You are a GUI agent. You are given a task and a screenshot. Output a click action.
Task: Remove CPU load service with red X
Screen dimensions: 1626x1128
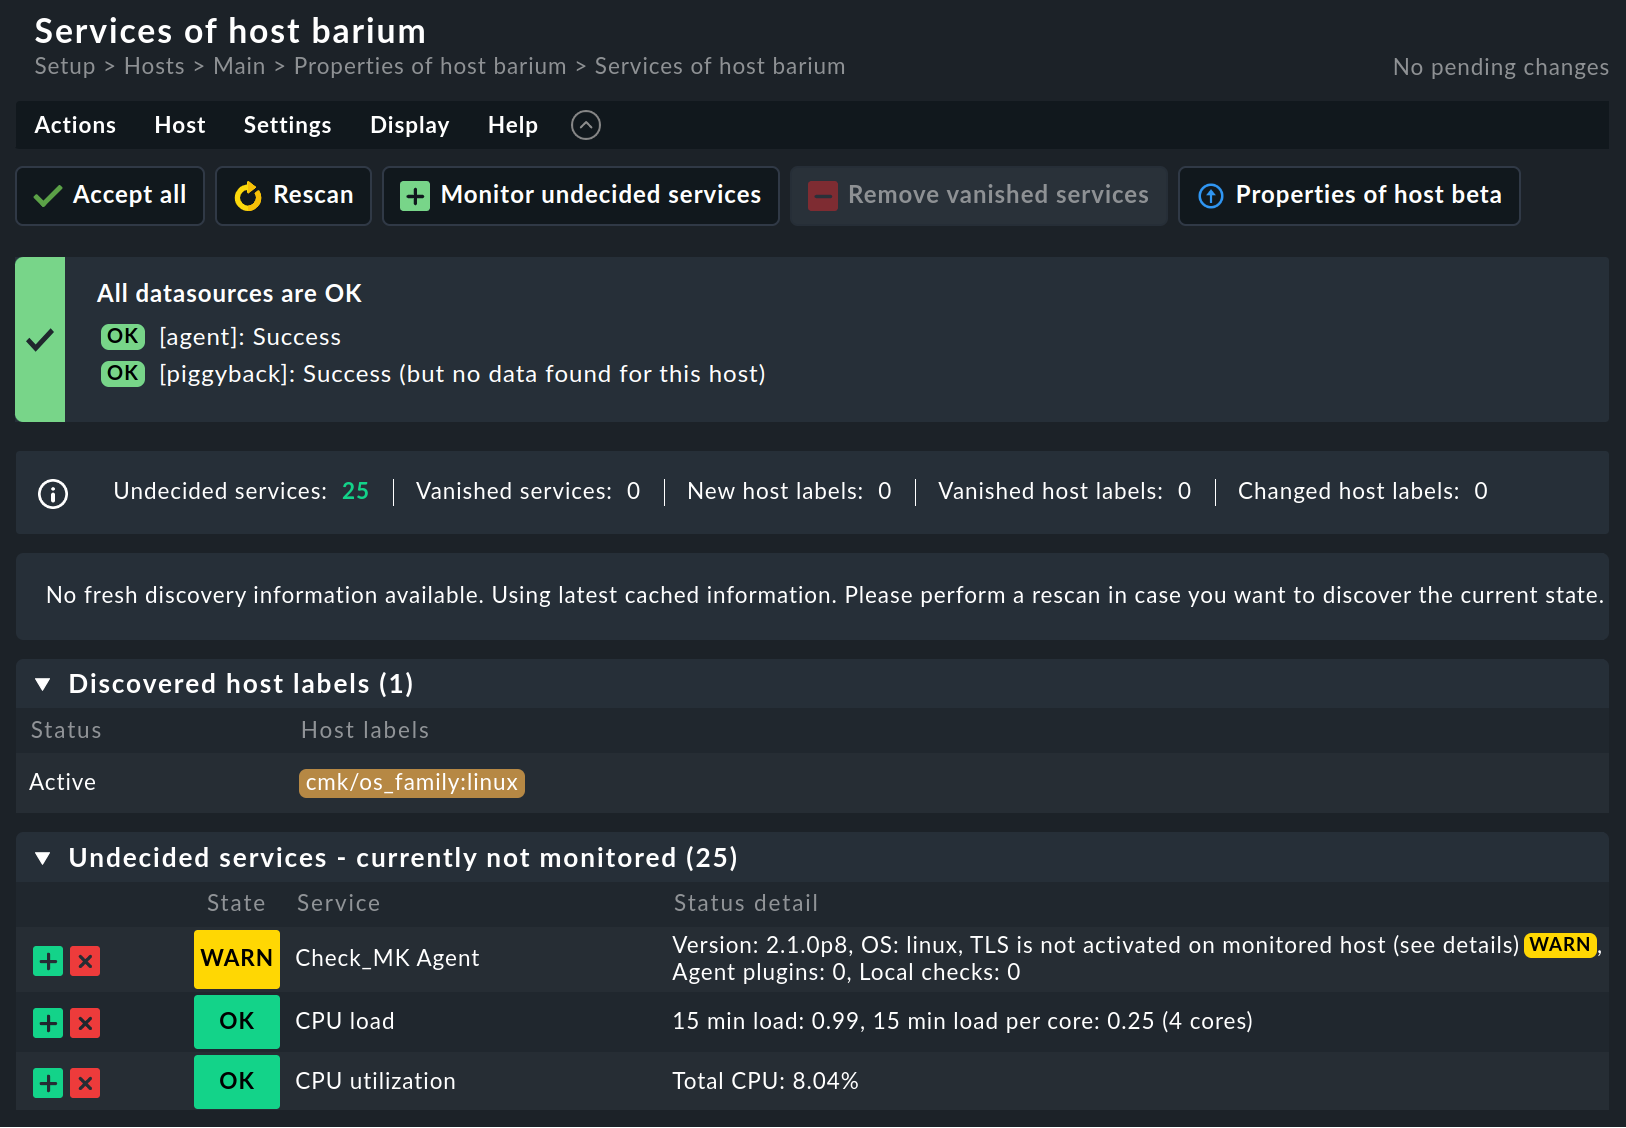pos(85,1023)
